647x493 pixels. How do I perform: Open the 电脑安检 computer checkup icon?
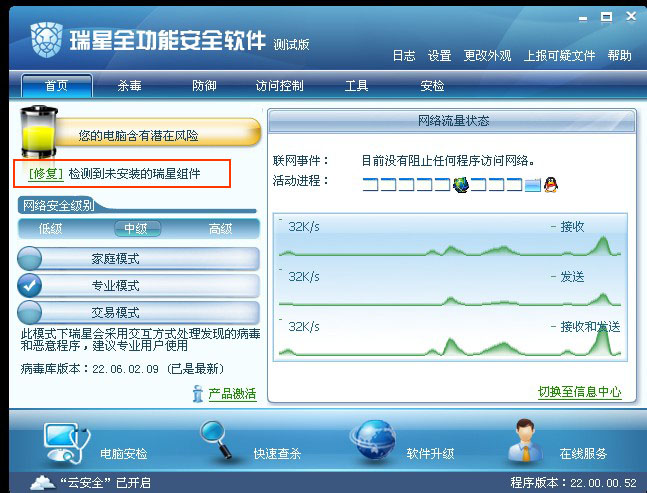click(66, 443)
